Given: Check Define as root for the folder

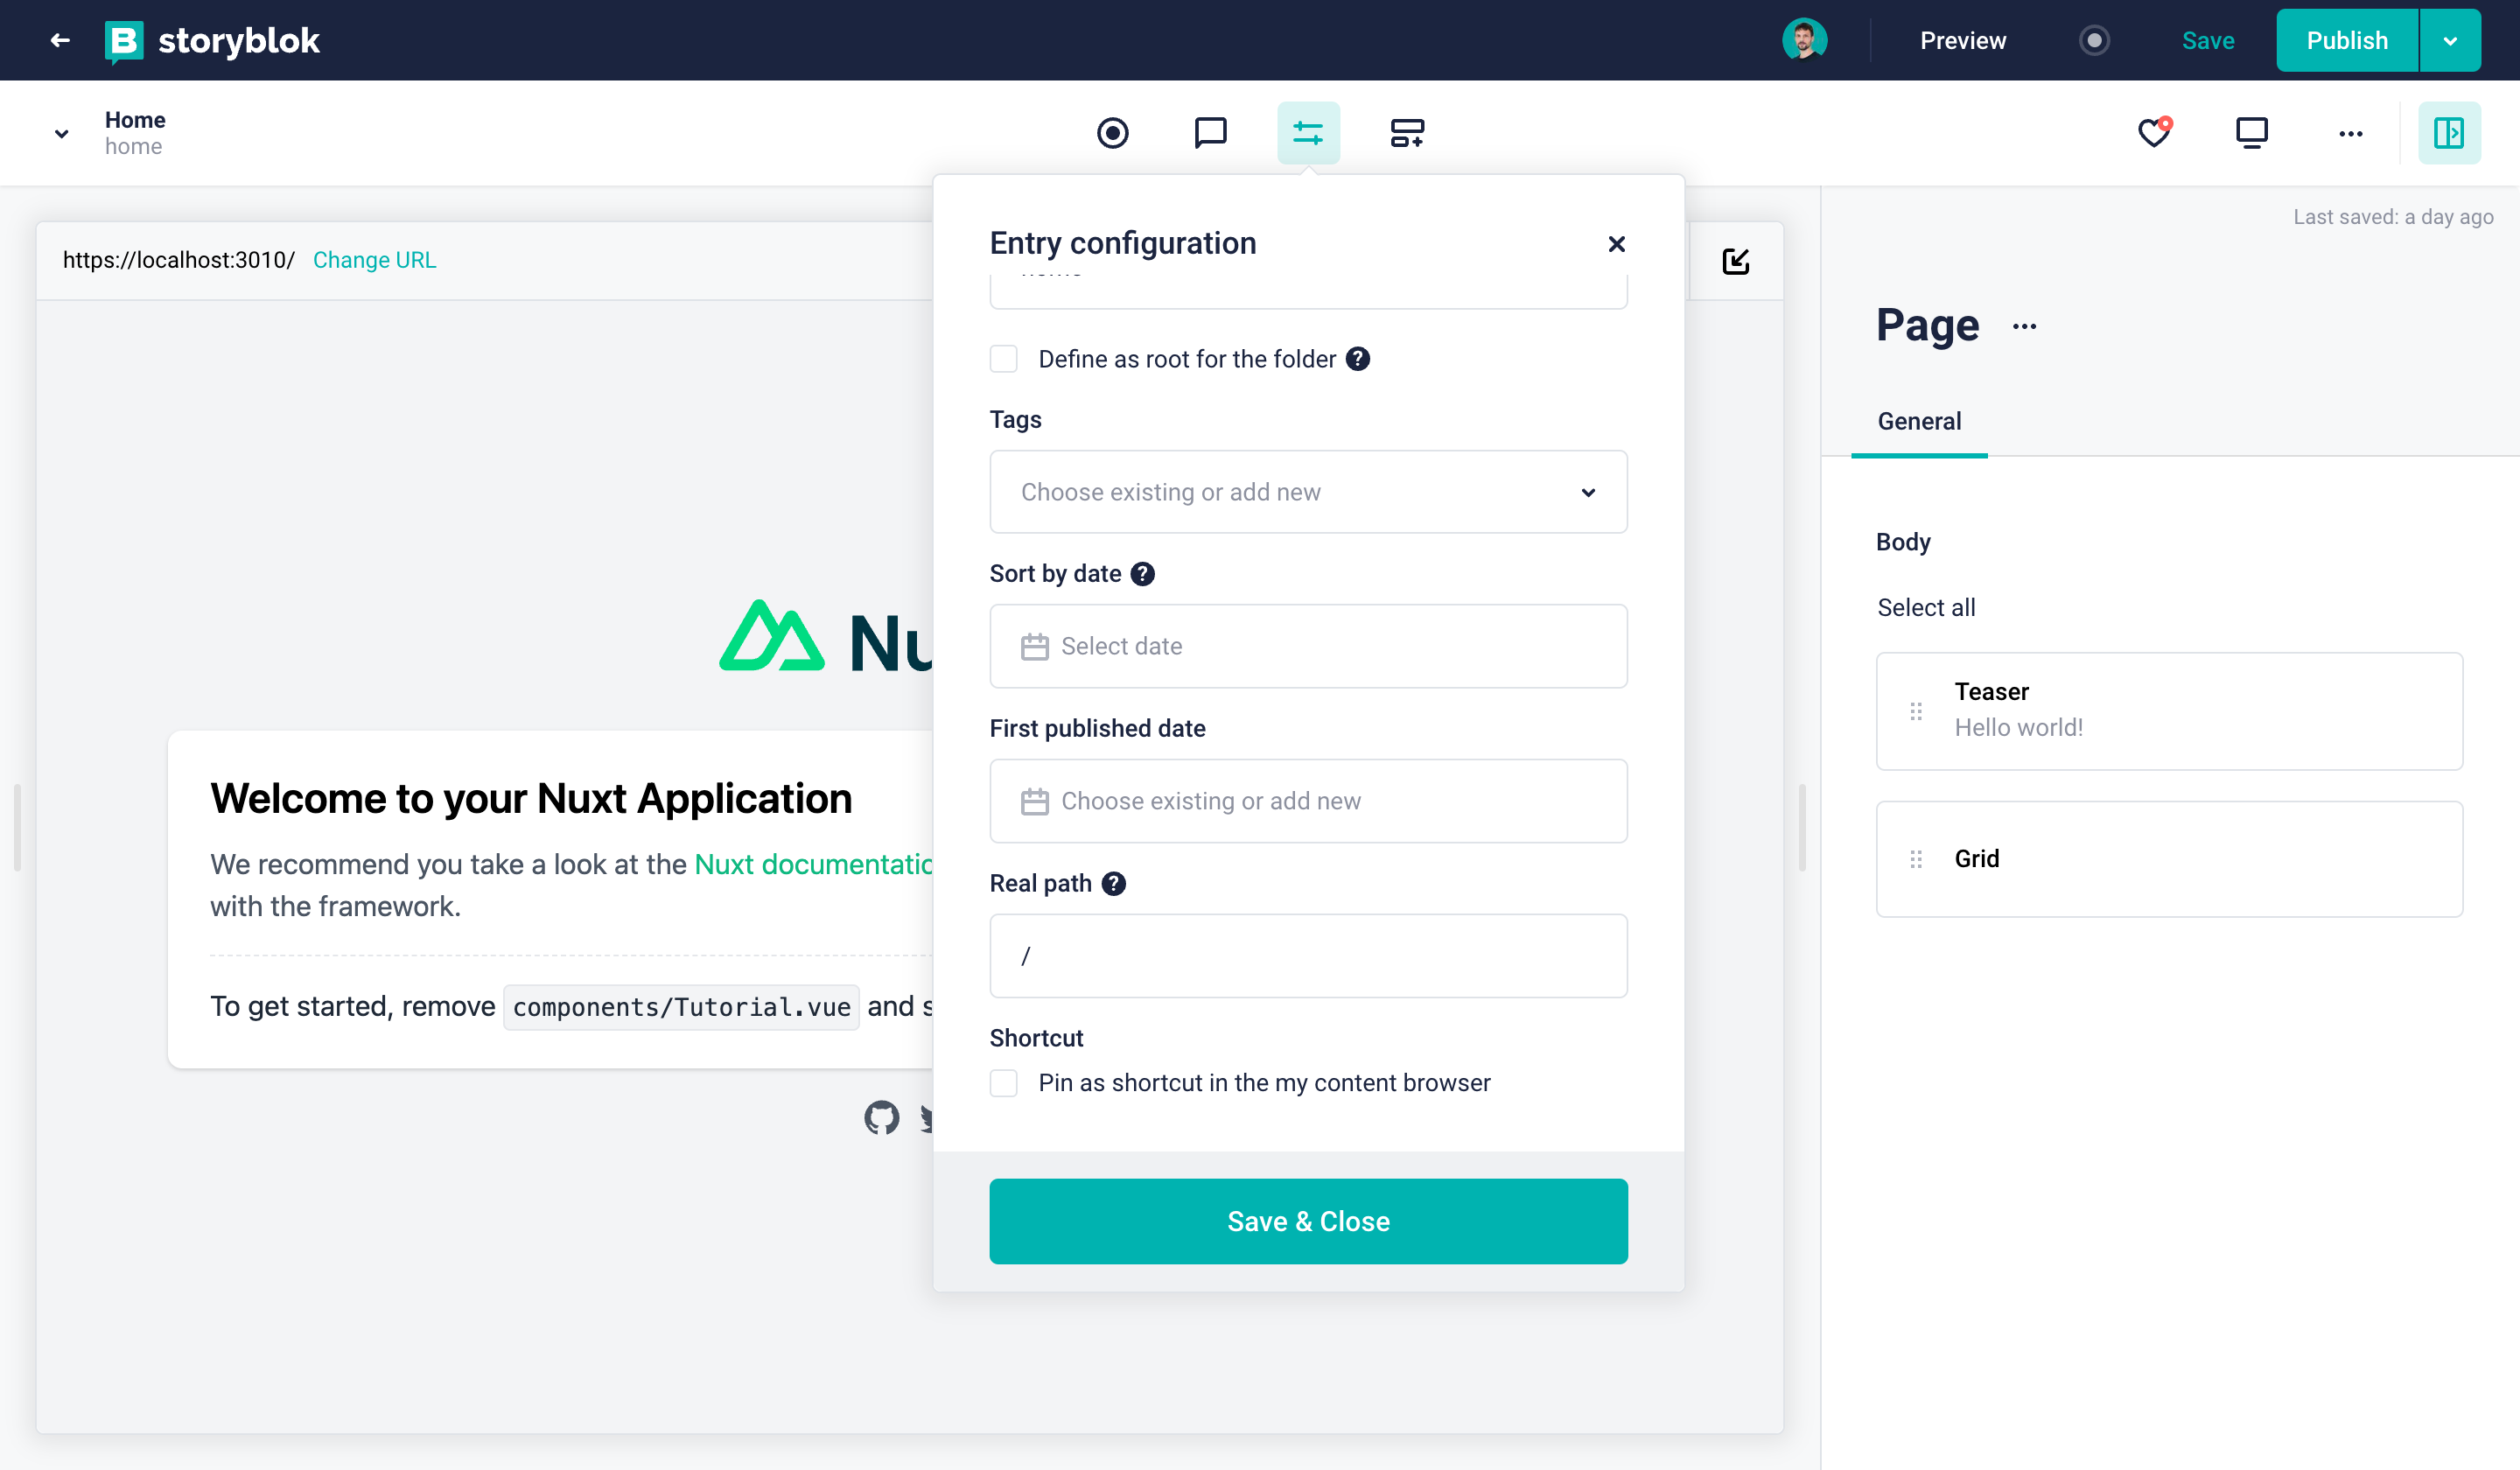Looking at the screenshot, I should (1003, 359).
